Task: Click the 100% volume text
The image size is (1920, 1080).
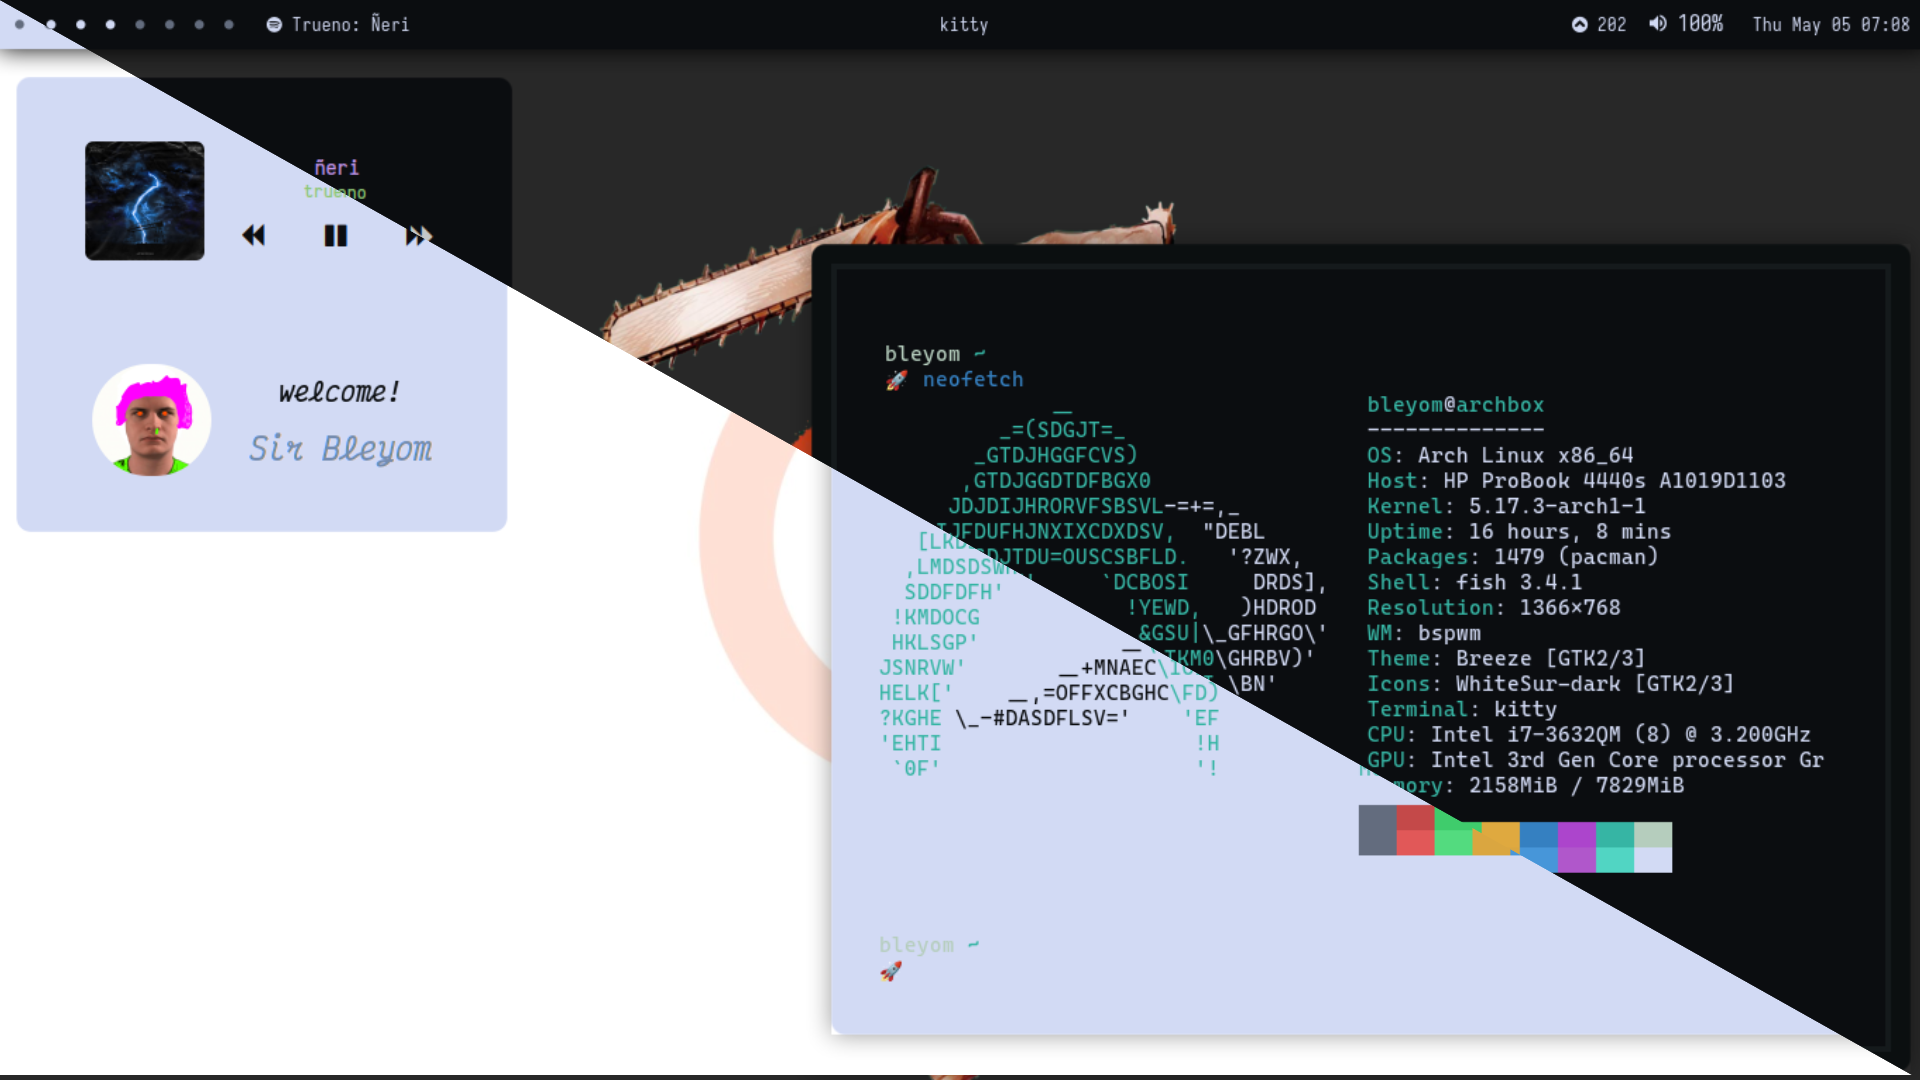Action: [1700, 24]
